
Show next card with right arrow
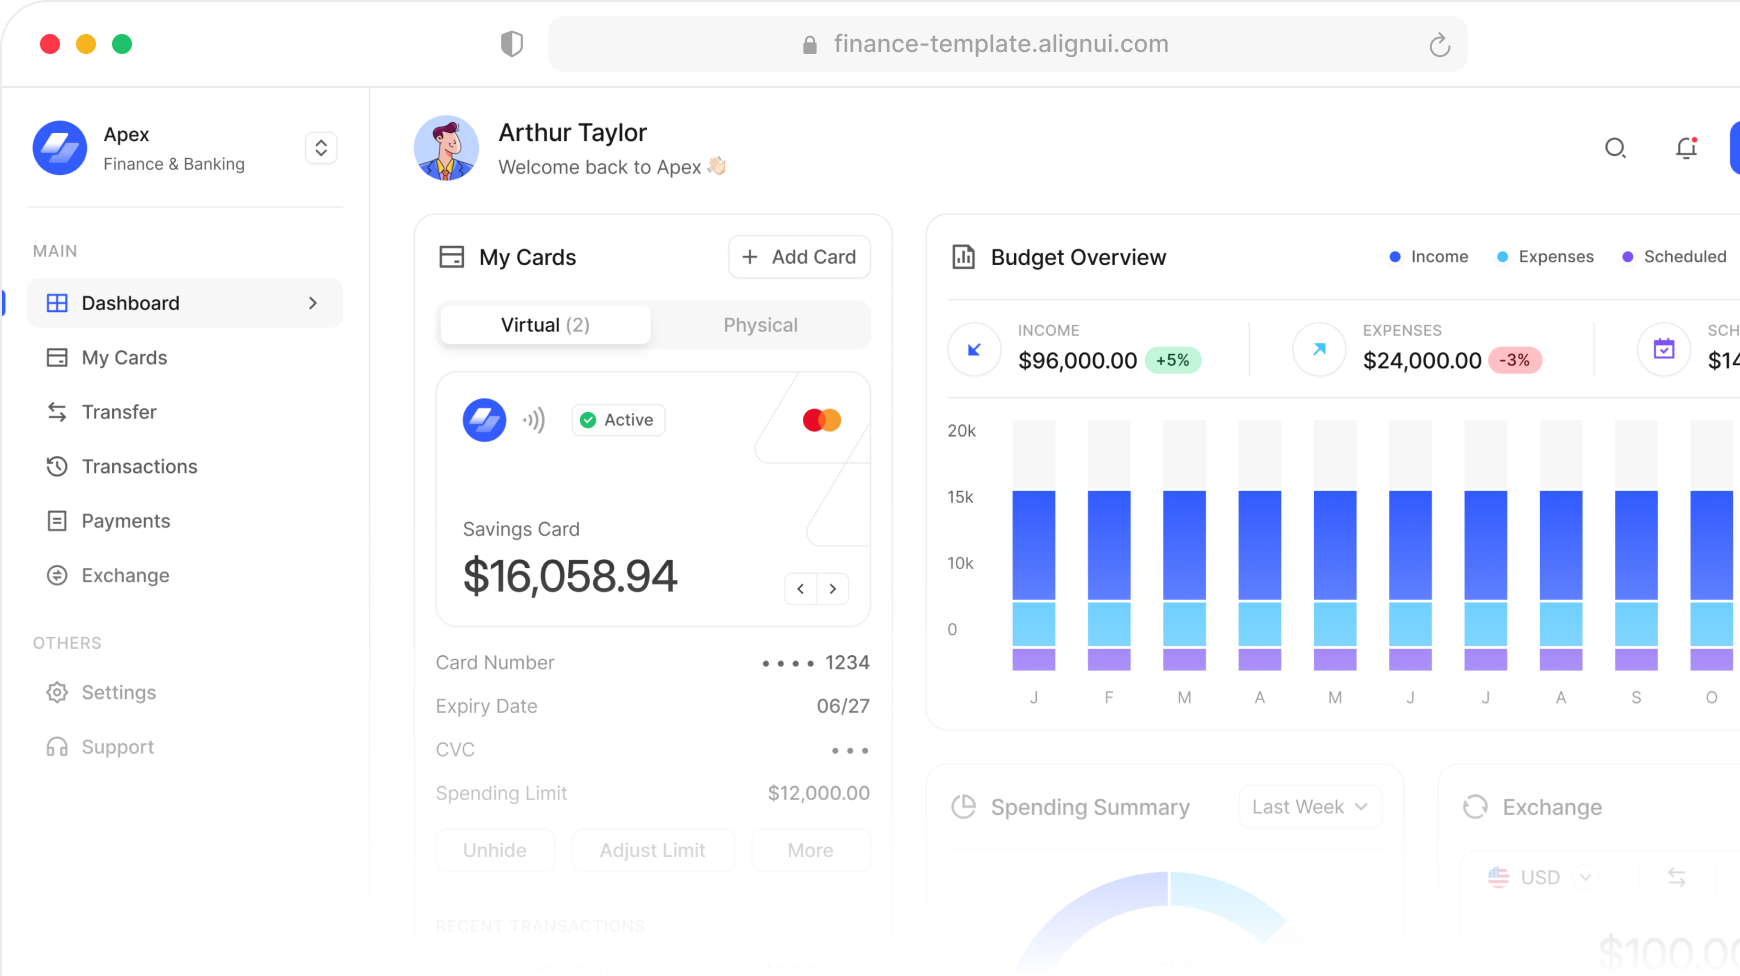[x=833, y=589]
